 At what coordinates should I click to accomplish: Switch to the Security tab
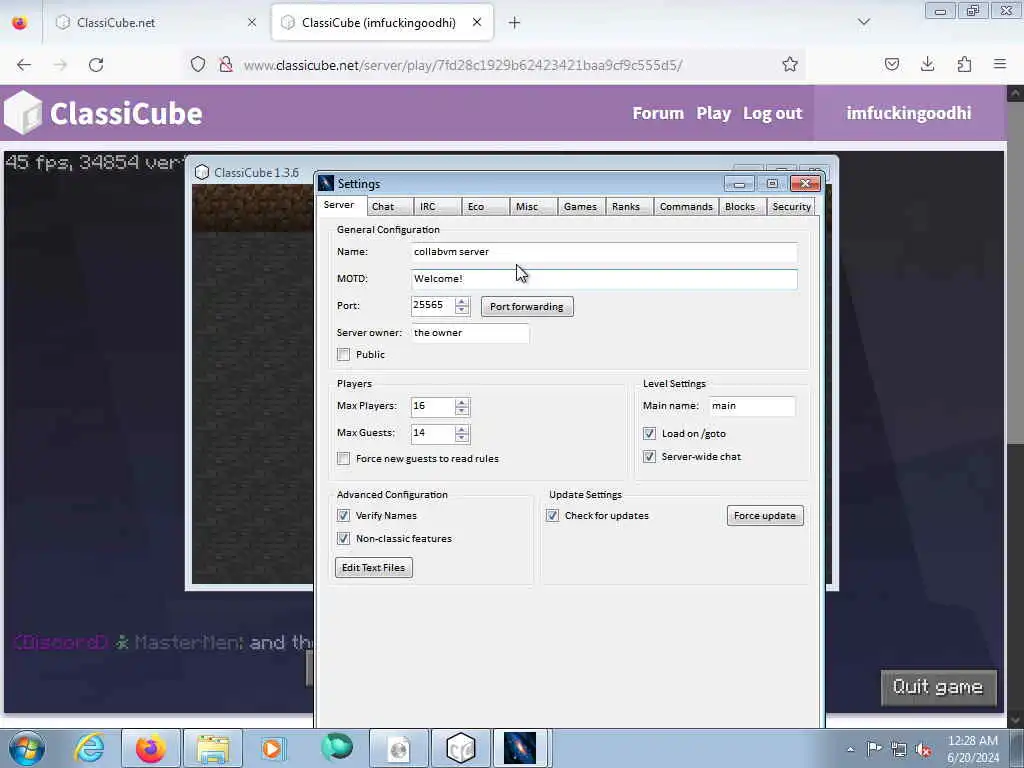point(792,206)
